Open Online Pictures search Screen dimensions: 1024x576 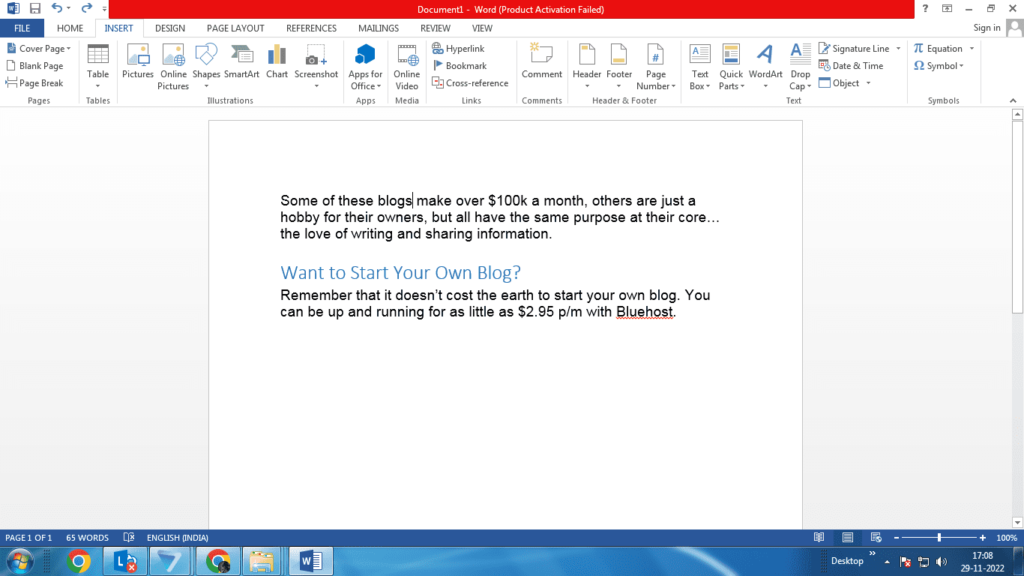(173, 67)
